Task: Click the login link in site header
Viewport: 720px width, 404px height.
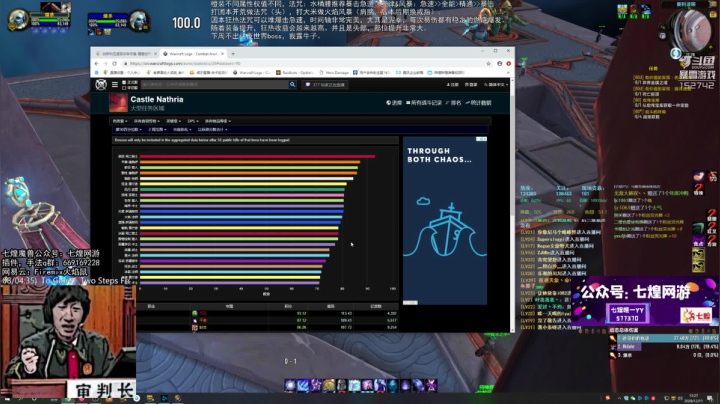Action: (x=471, y=84)
